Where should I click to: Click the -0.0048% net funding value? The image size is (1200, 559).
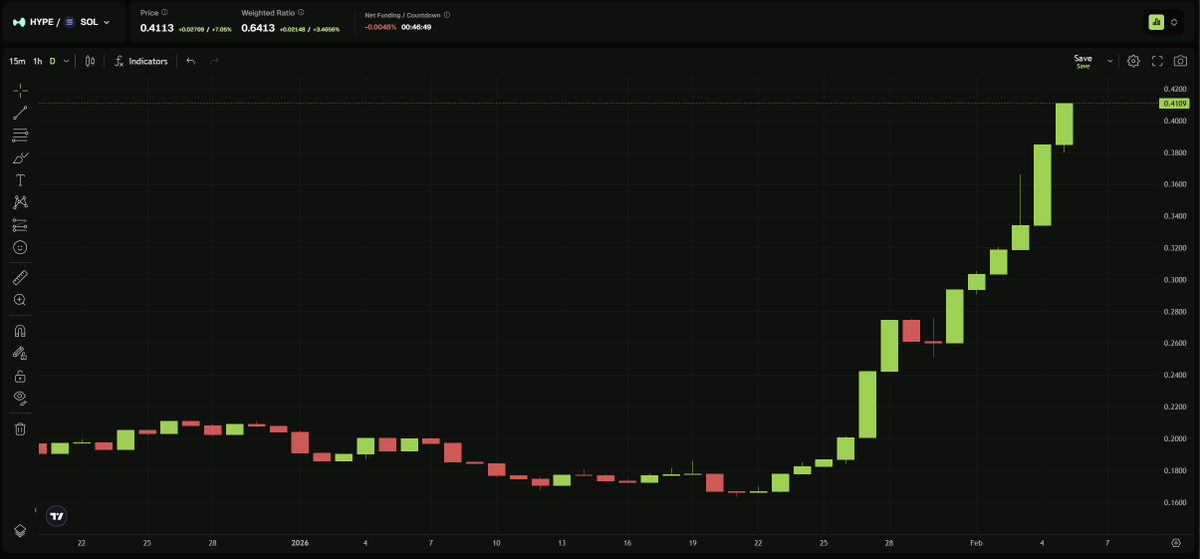[381, 27]
